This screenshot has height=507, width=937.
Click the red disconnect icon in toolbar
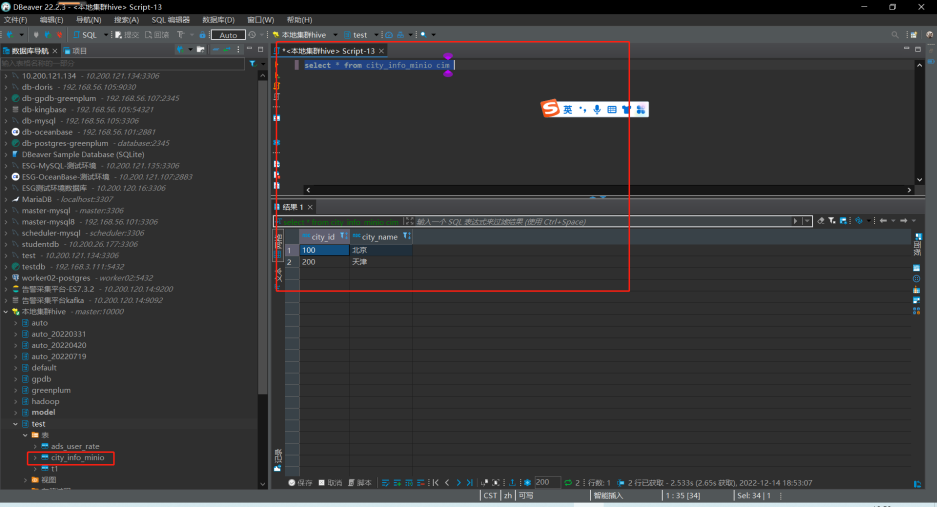59,35
